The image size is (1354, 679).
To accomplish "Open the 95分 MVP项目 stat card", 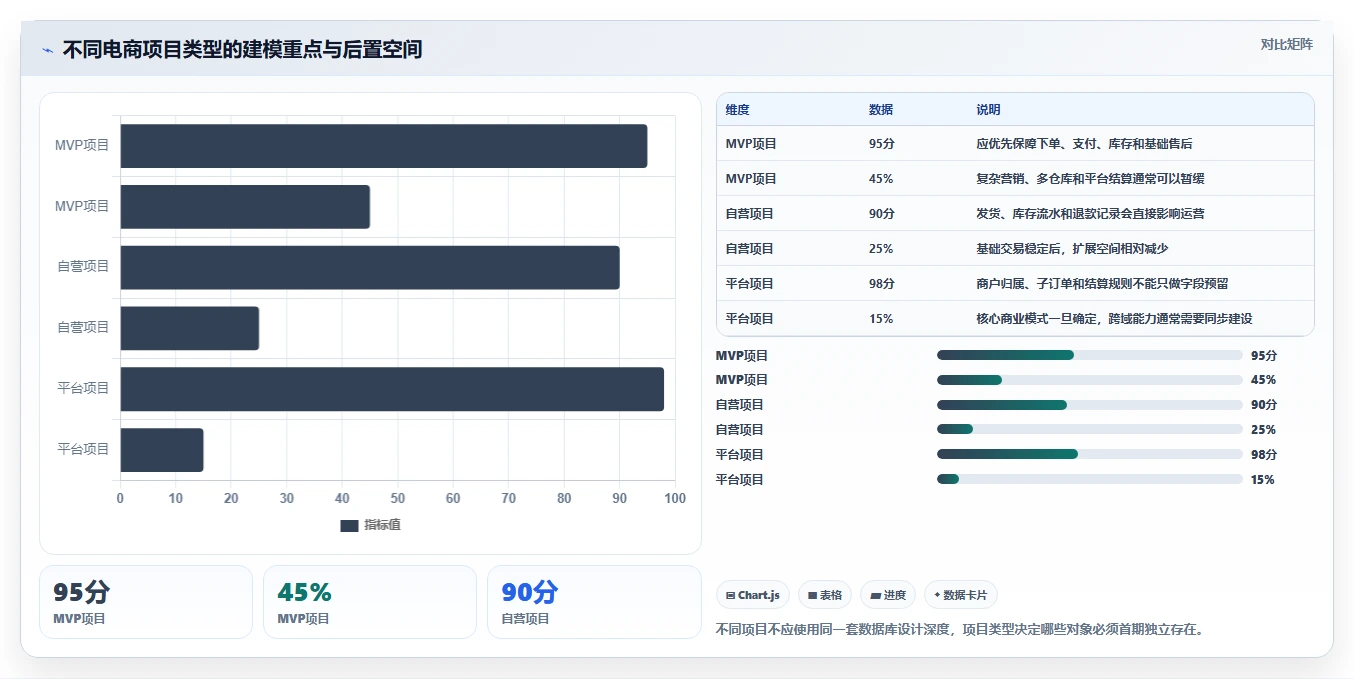I will [x=146, y=602].
